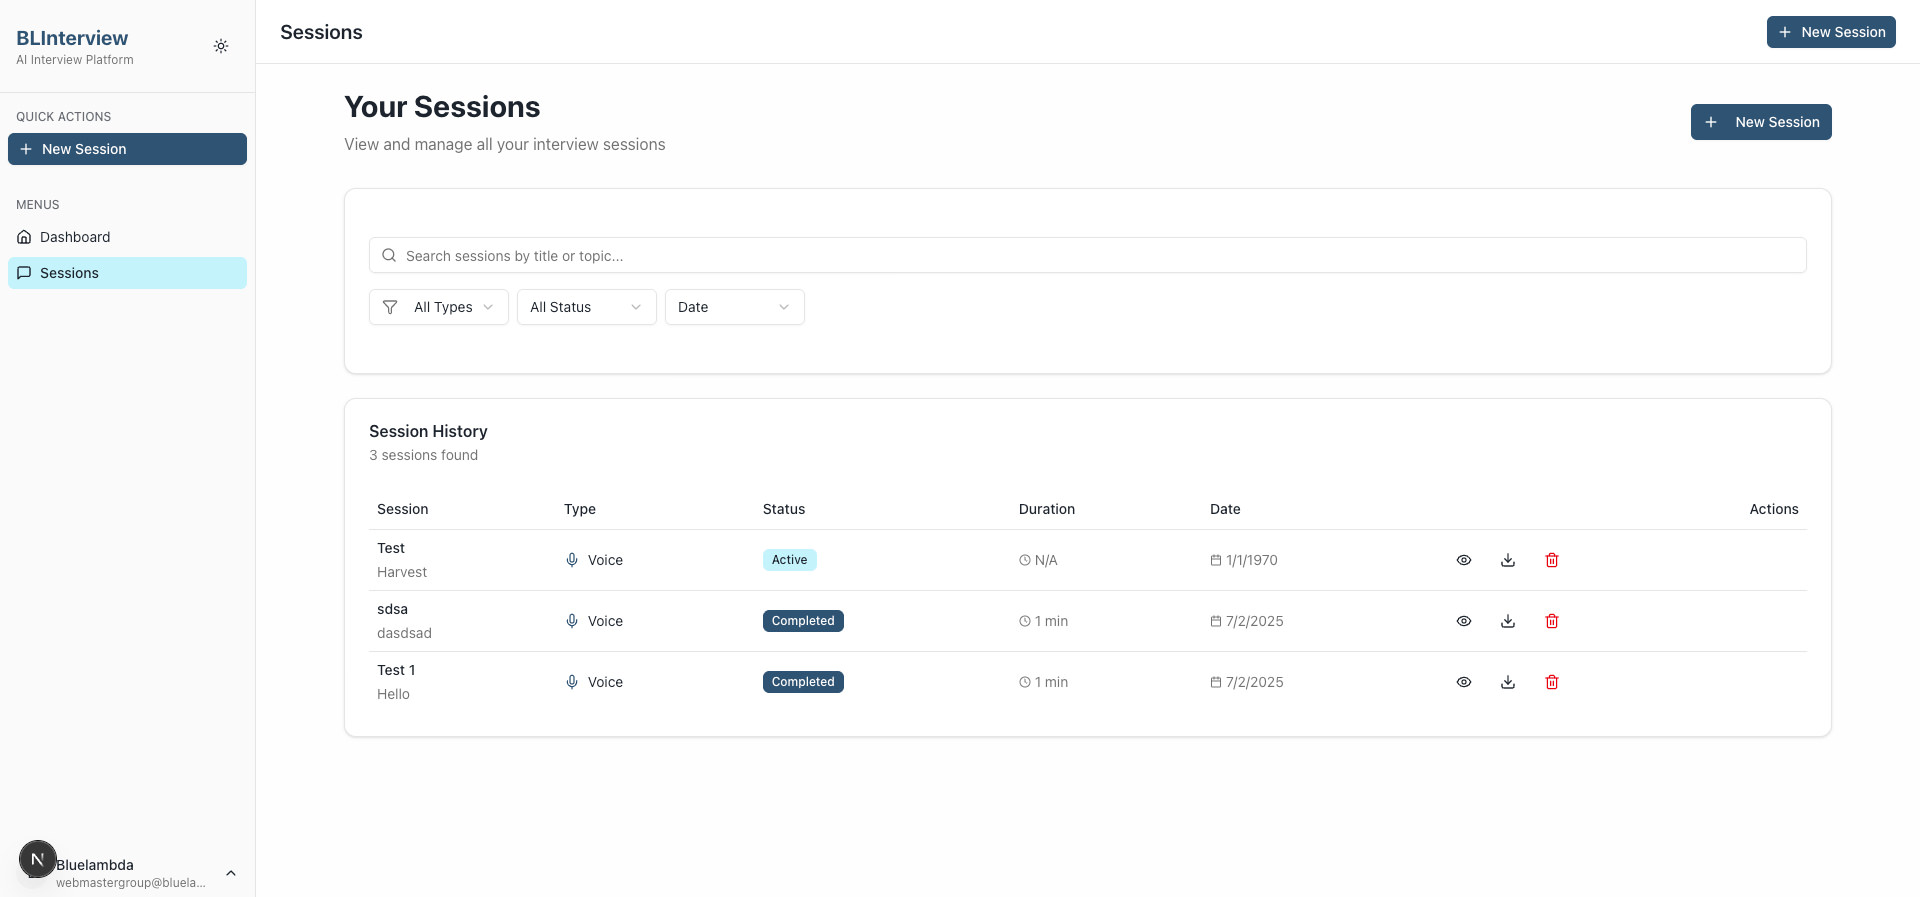Go to Dashboard in the sidebar
The height and width of the screenshot is (897, 1920).
click(75, 237)
